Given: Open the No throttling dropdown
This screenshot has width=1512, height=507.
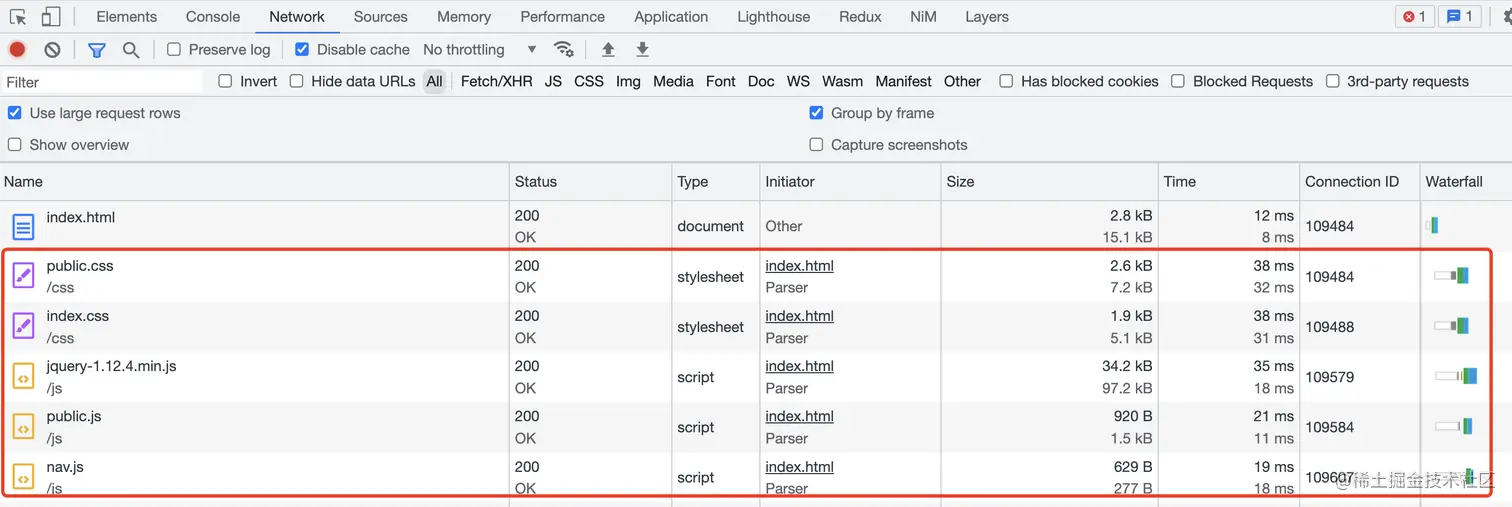Looking at the screenshot, I should point(479,49).
